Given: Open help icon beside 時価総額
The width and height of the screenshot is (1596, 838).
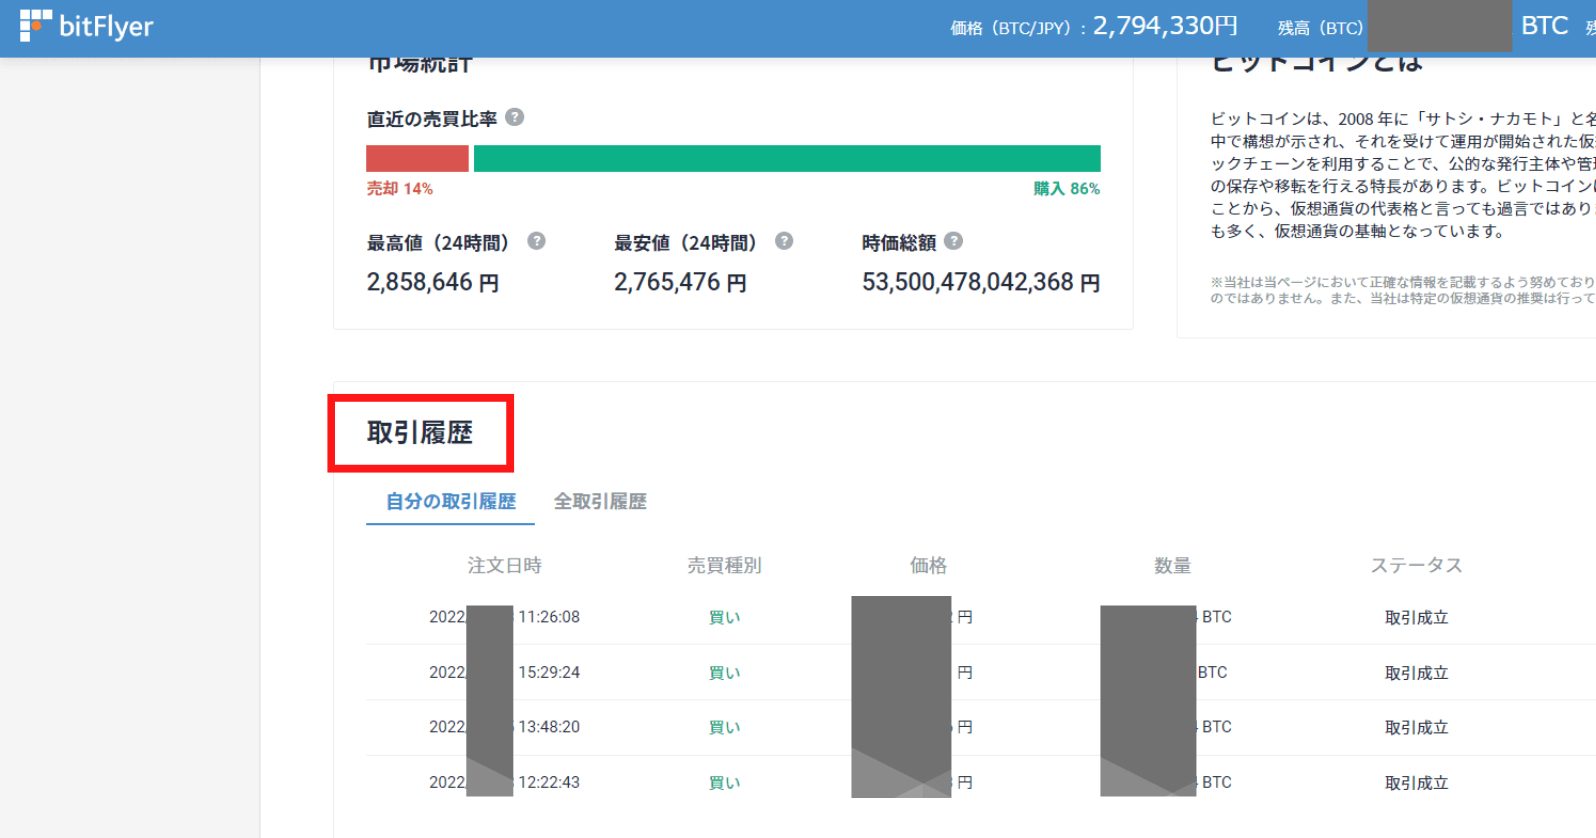Looking at the screenshot, I should (x=953, y=241).
